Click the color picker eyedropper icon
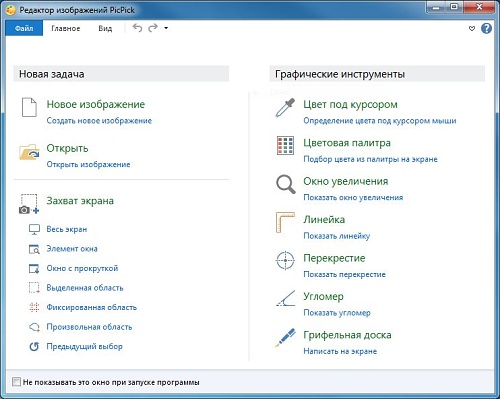500x399 pixels. (x=285, y=107)
